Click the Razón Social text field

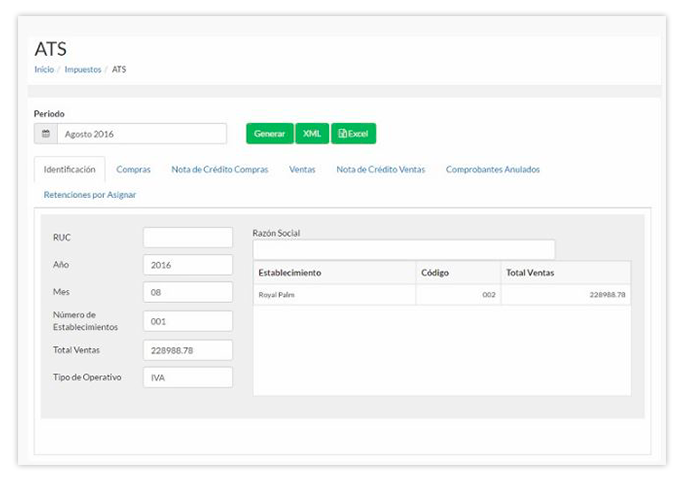click(x=403, y=249)
